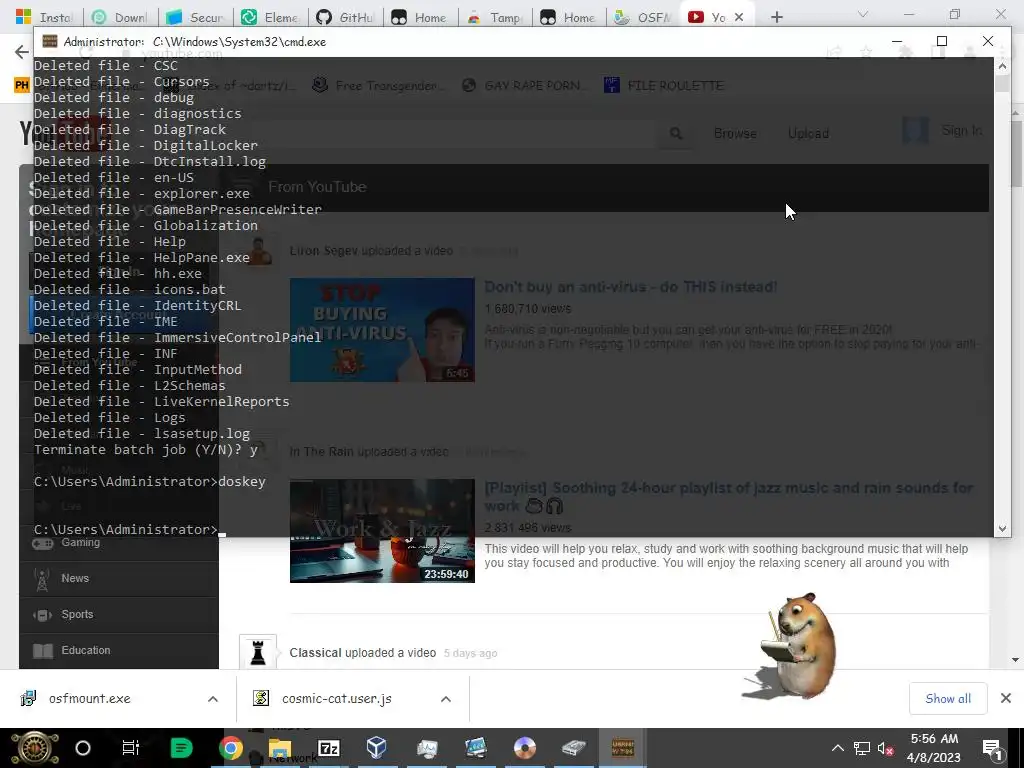Go back in Chrome
Image resolution: width=1024 pixels, height=768 pixels.
point(22,52)
